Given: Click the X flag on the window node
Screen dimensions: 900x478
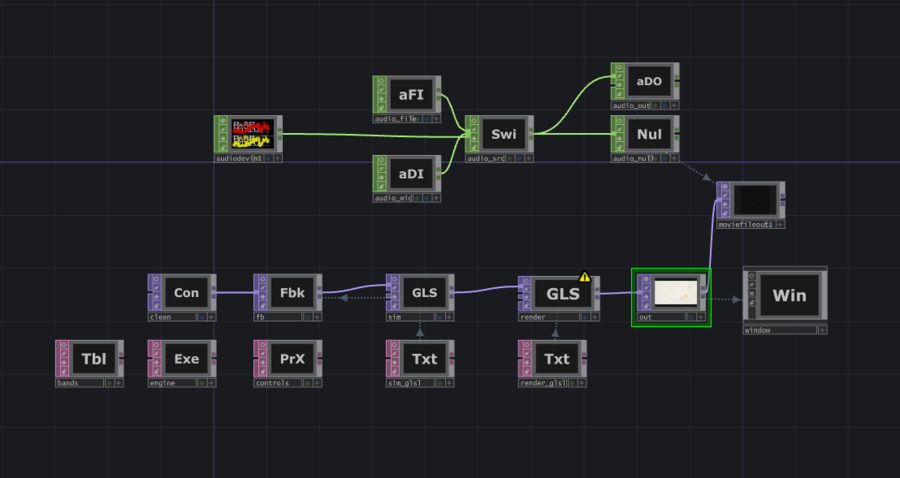Looking at the screenshot, I should pyautogui.click(x=752, y=294).
